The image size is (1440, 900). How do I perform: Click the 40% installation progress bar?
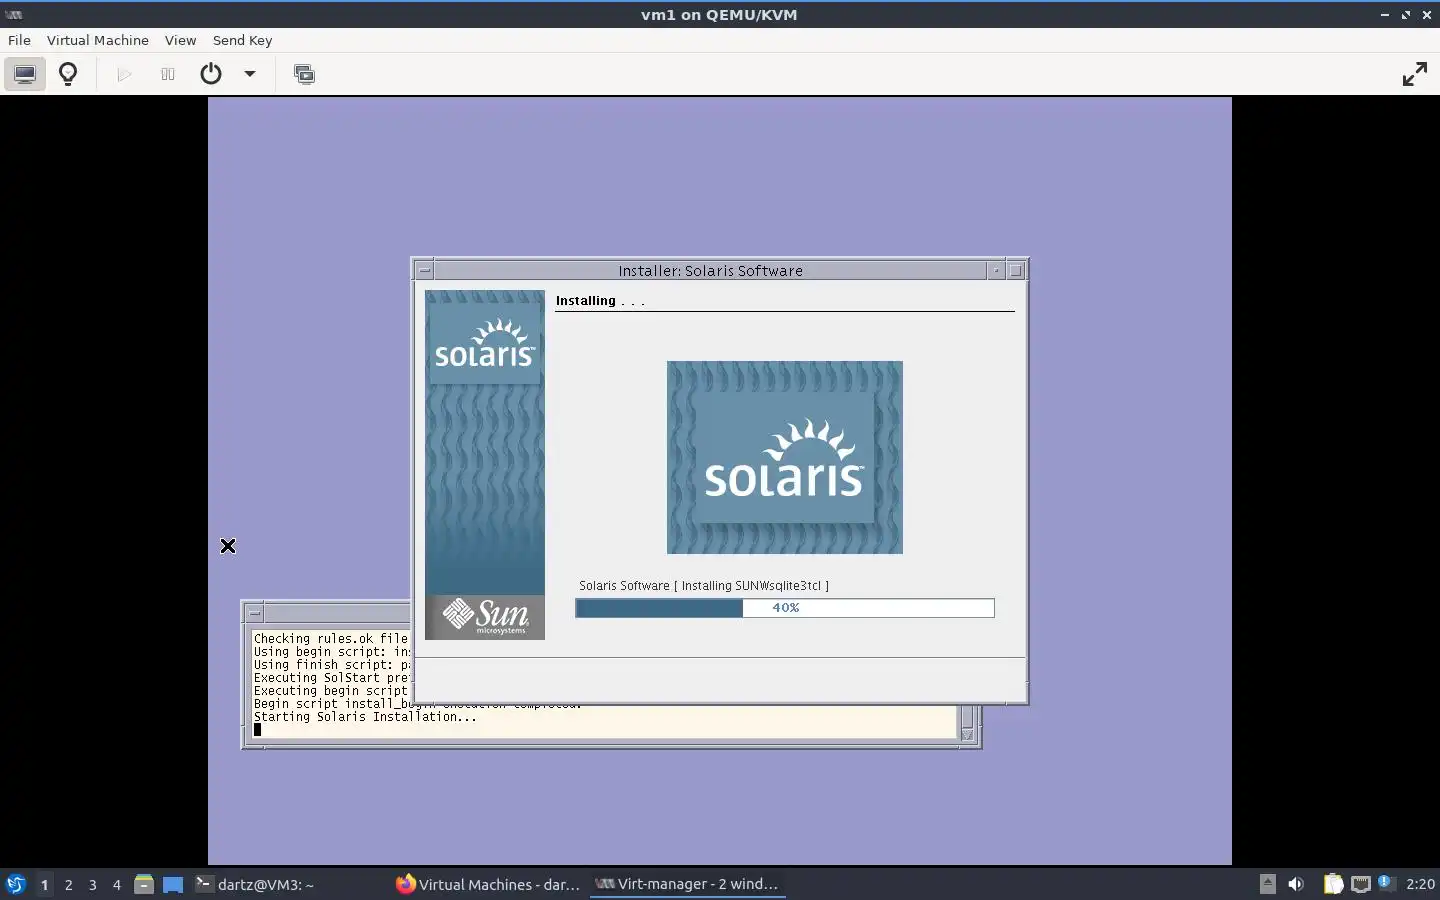click(x=785, y=608)
